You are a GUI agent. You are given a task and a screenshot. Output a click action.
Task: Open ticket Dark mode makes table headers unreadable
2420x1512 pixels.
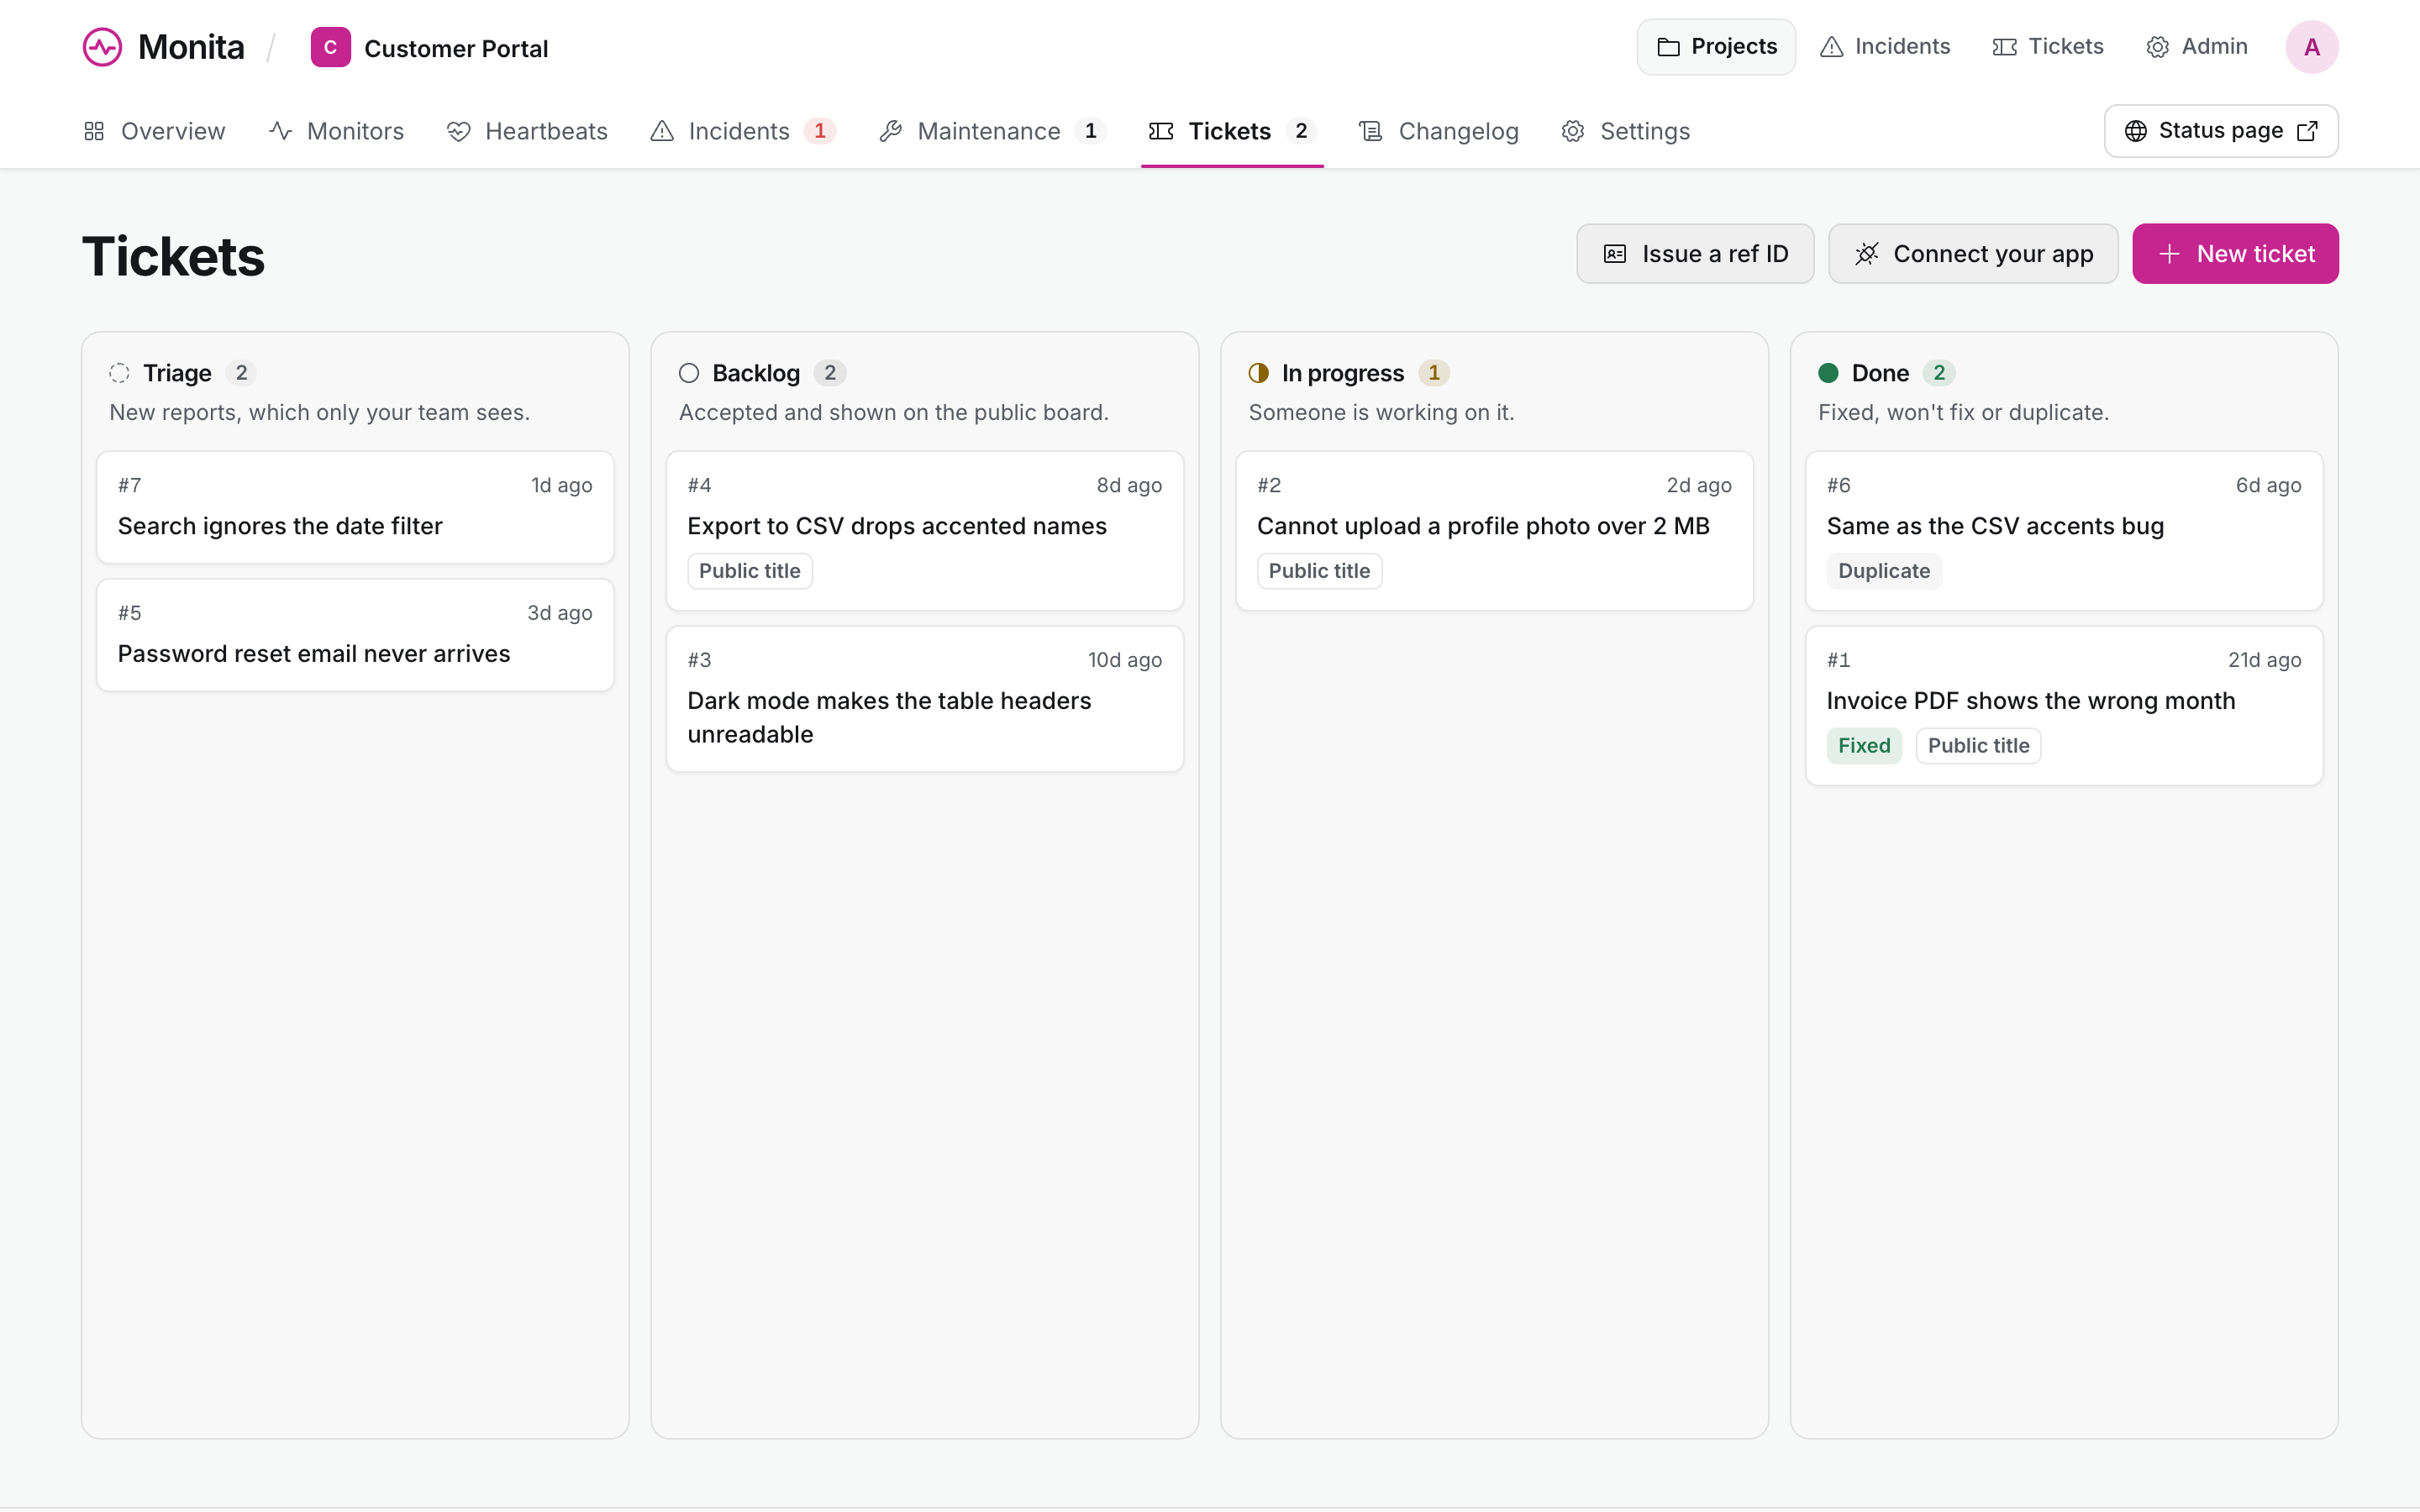(925, 699)
